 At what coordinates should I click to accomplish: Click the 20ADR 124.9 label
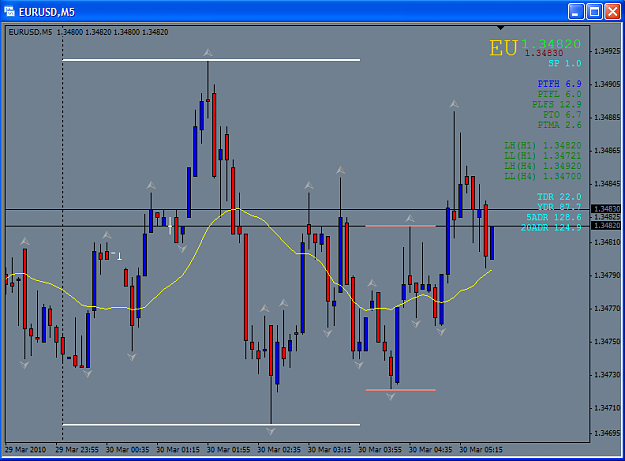coord(551,228)
